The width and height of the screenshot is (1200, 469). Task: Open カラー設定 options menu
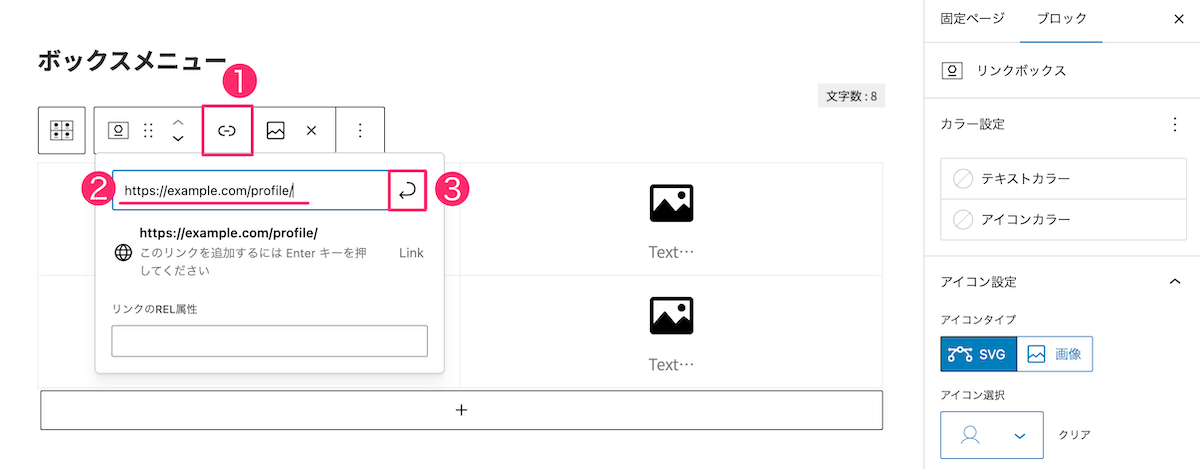1175,125
